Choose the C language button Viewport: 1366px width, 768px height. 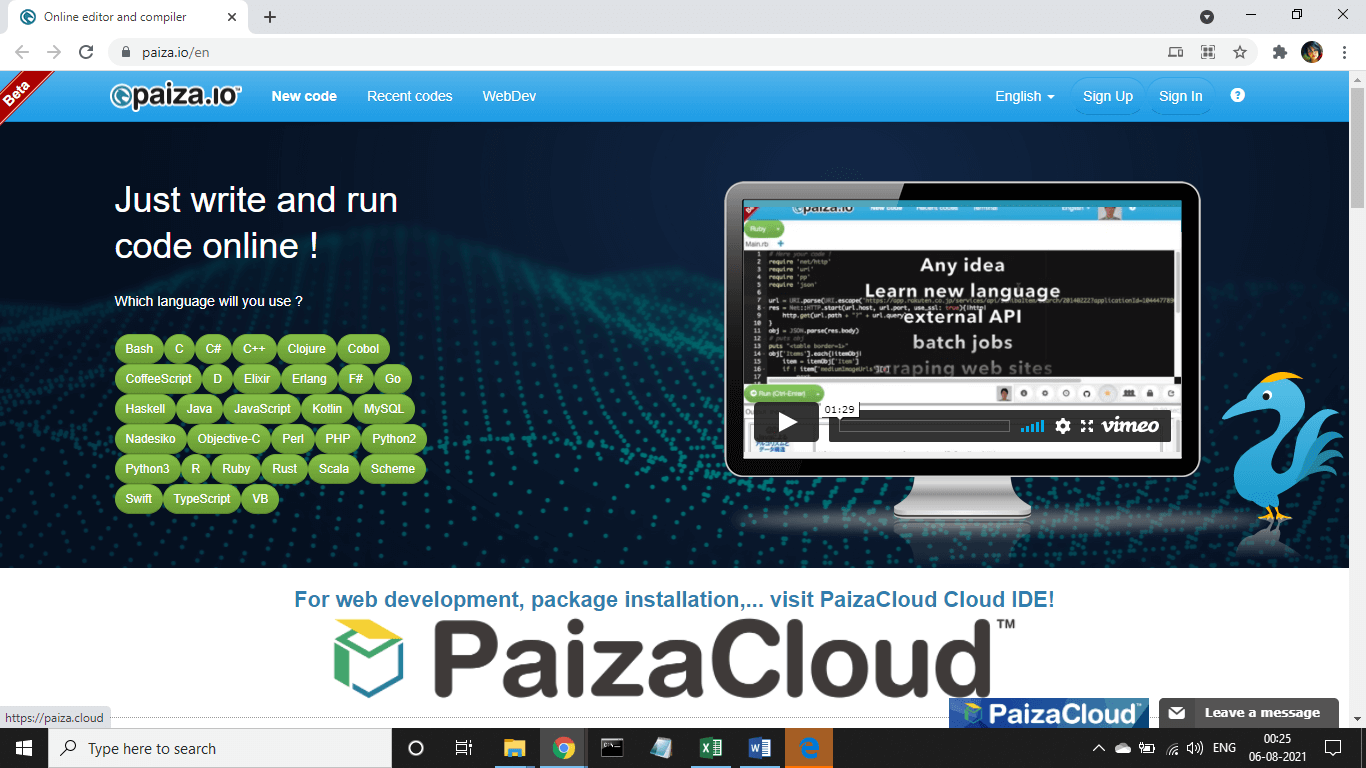179,349
